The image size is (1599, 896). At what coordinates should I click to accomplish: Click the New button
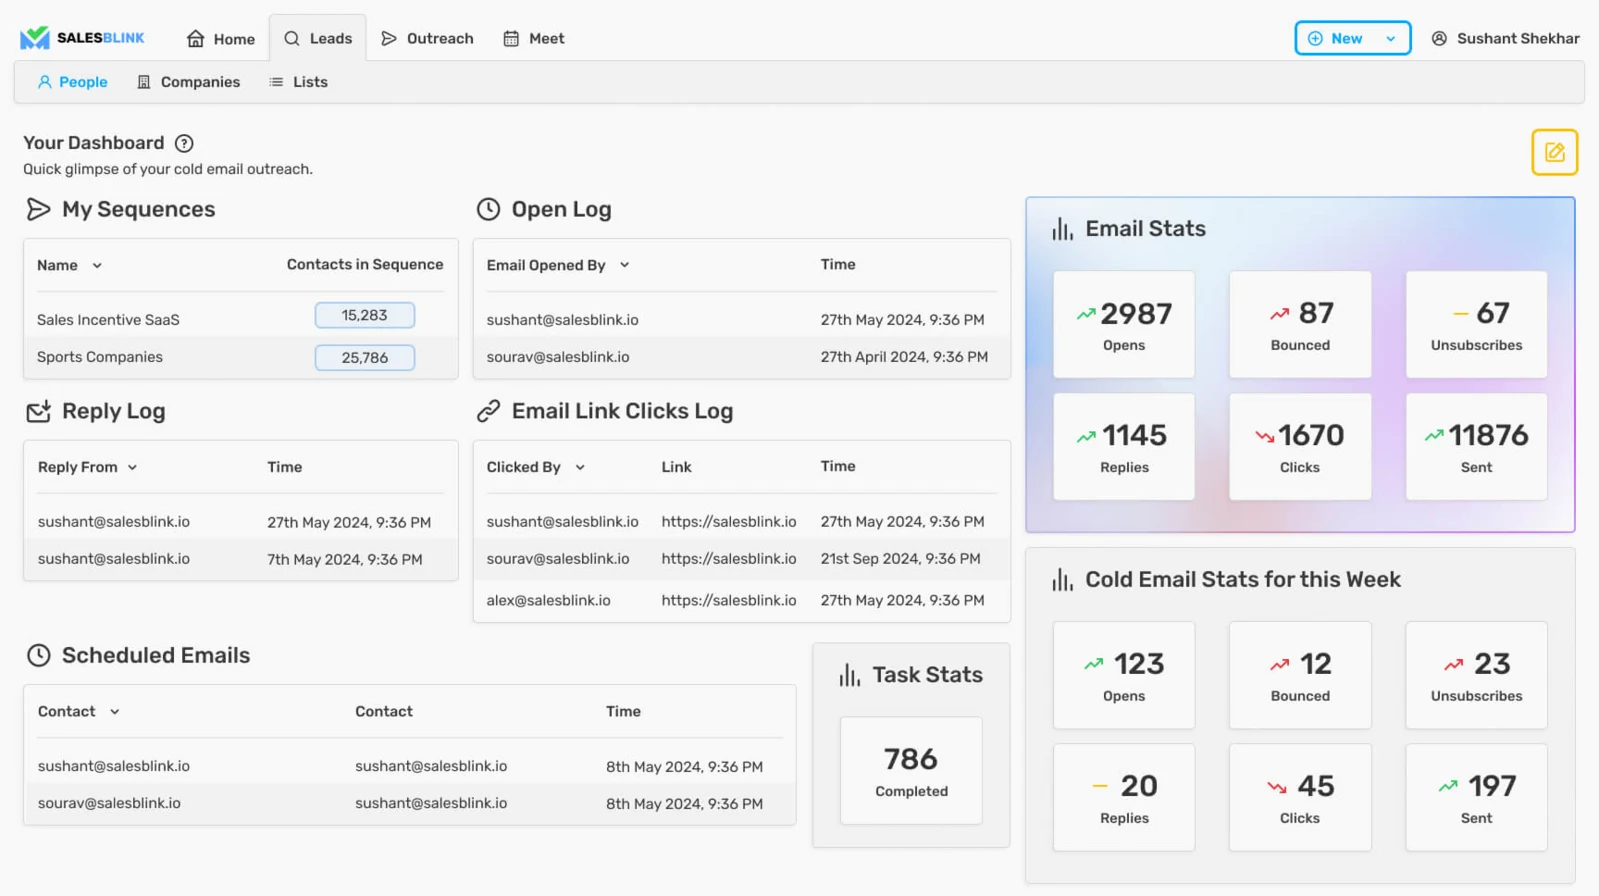tap(1352, 38)
